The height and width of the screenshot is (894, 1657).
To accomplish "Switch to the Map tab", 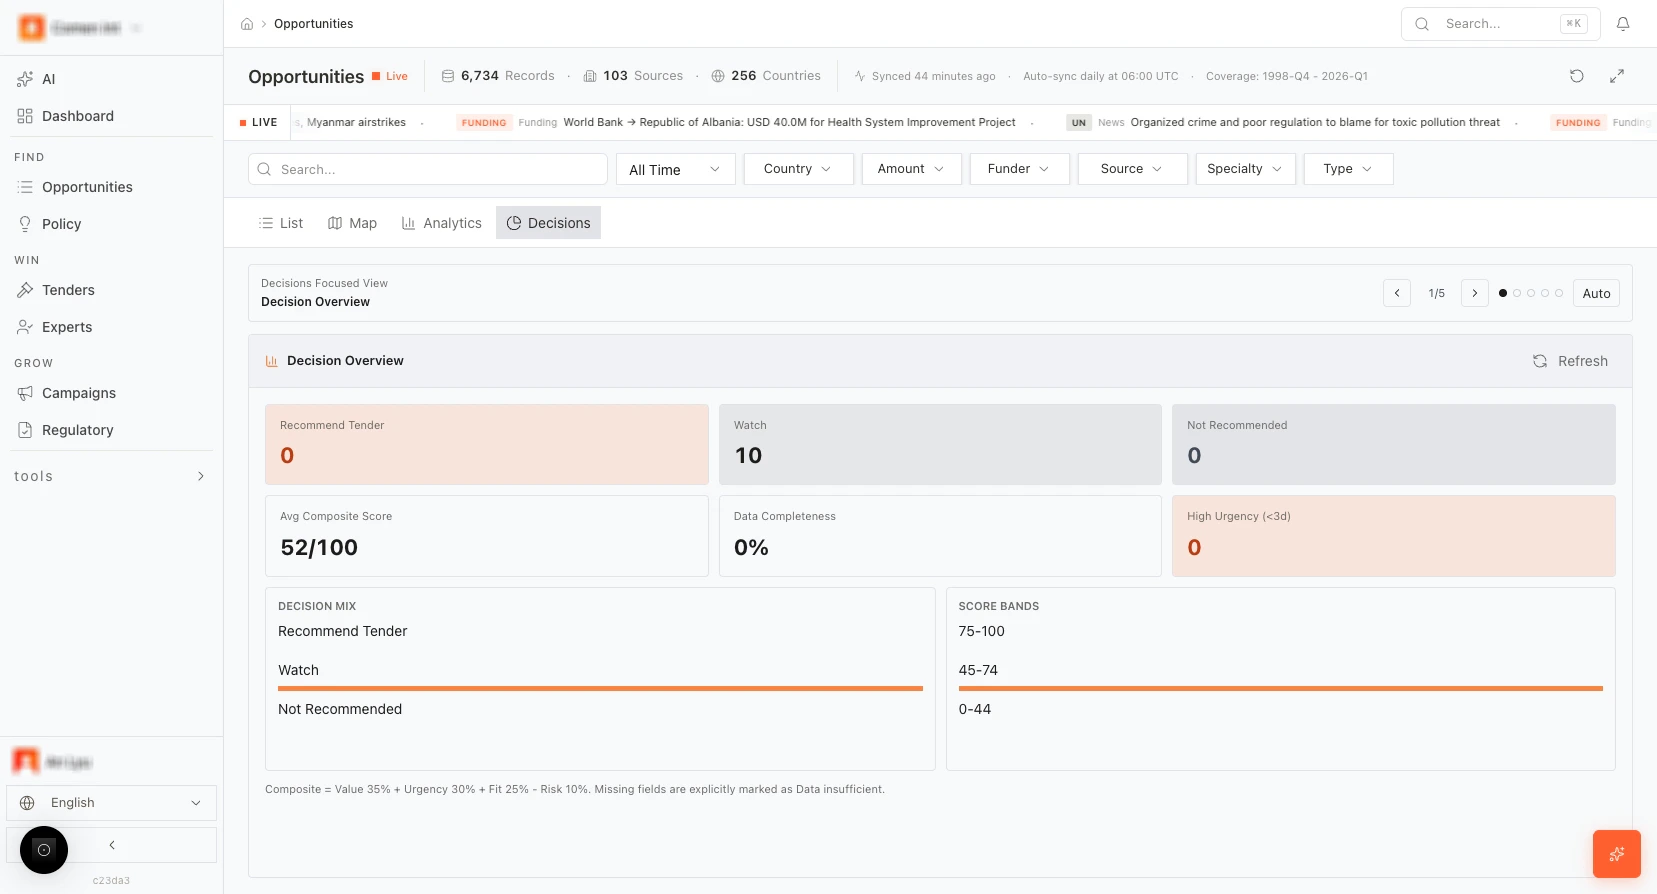I will coord(352,223).
